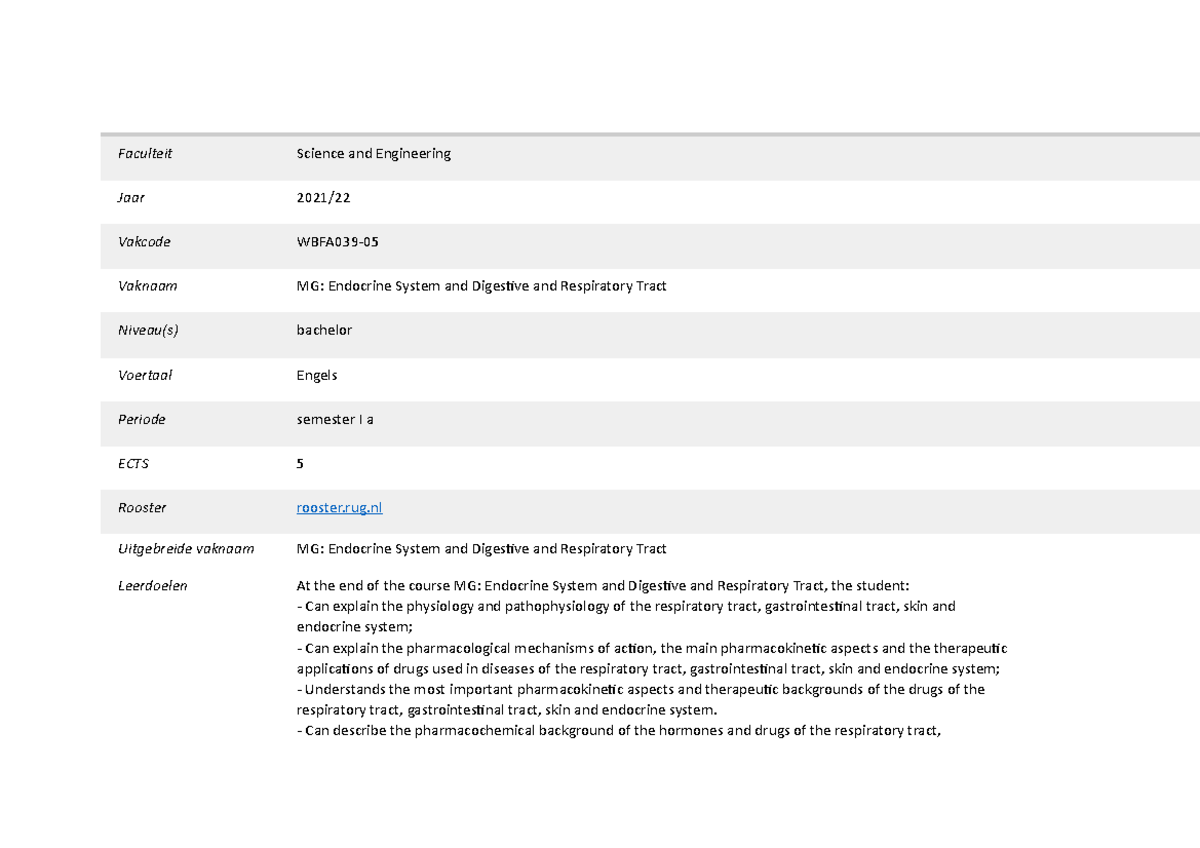The width and height of the screenshot is (1200, 848).
Task: Click the Faculteit row label
Action: click(145, 153)
